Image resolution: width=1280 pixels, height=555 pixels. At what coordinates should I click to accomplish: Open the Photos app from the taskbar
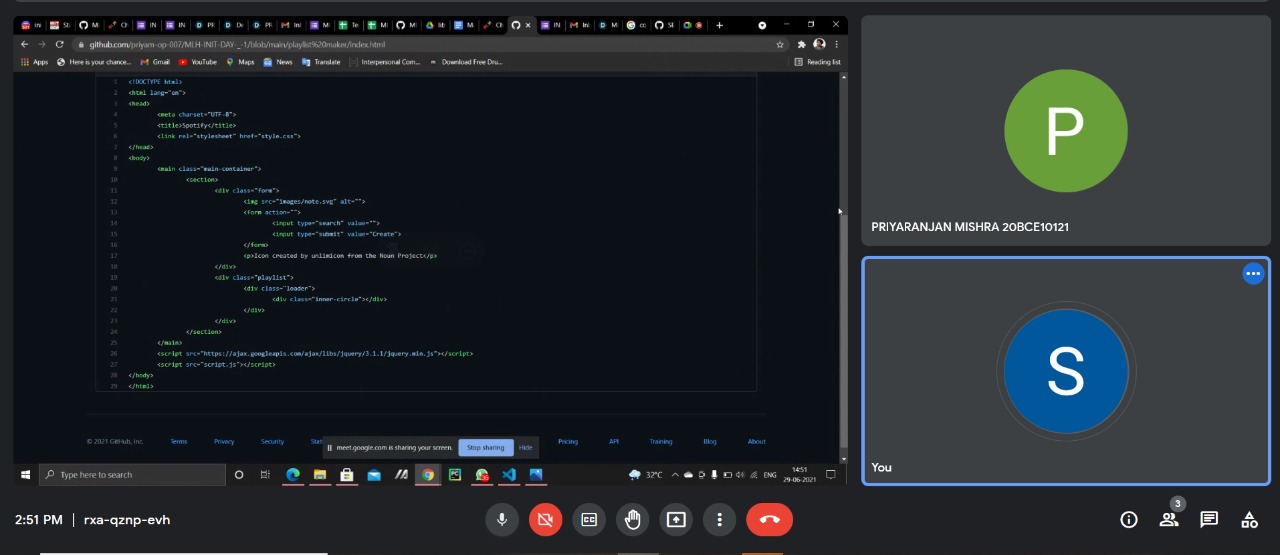point(536,474)
